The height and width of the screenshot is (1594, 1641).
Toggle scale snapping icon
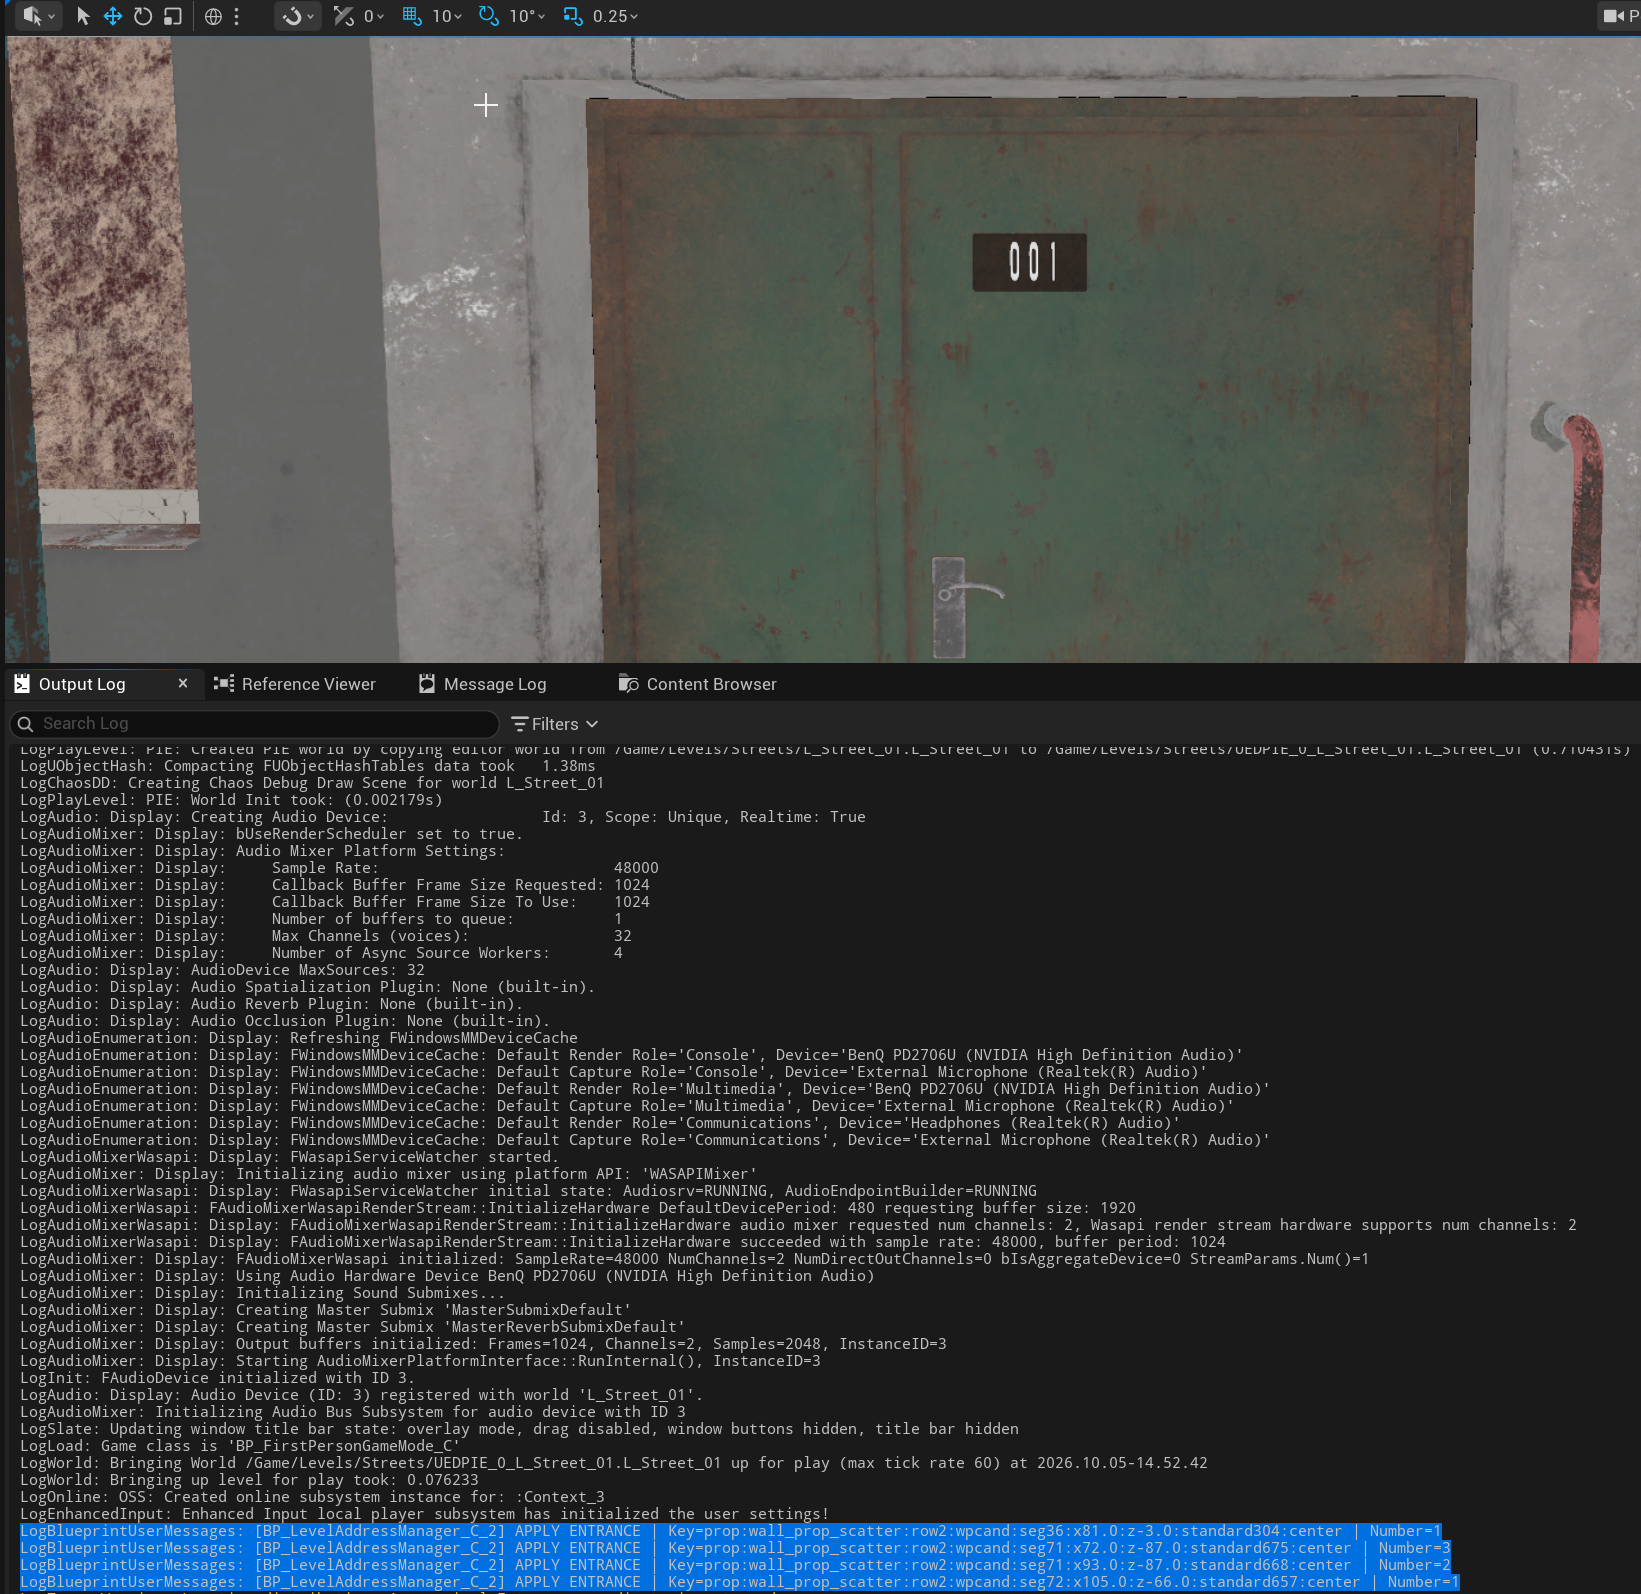pos(573,16)
